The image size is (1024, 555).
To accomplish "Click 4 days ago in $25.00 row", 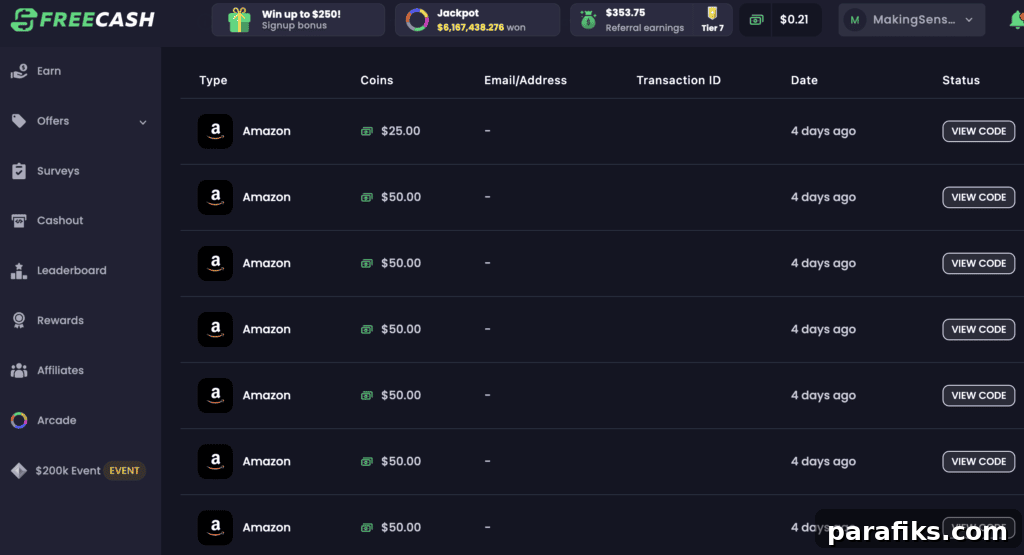I will click(823, 131).
